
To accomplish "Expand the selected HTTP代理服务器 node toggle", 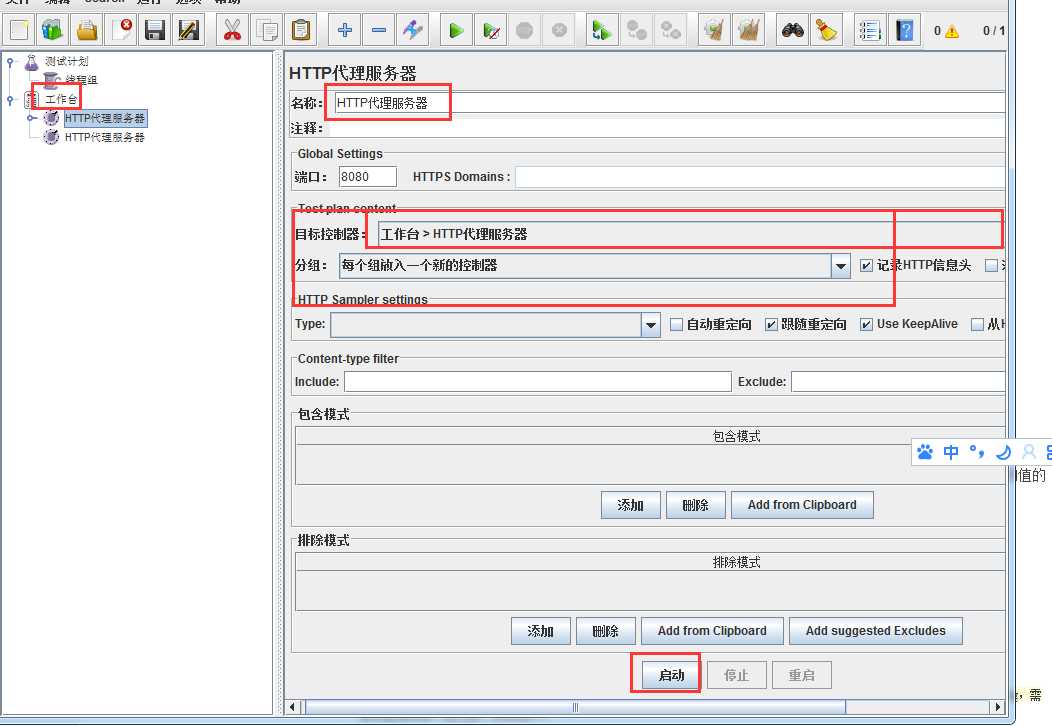I will point(31,118).
